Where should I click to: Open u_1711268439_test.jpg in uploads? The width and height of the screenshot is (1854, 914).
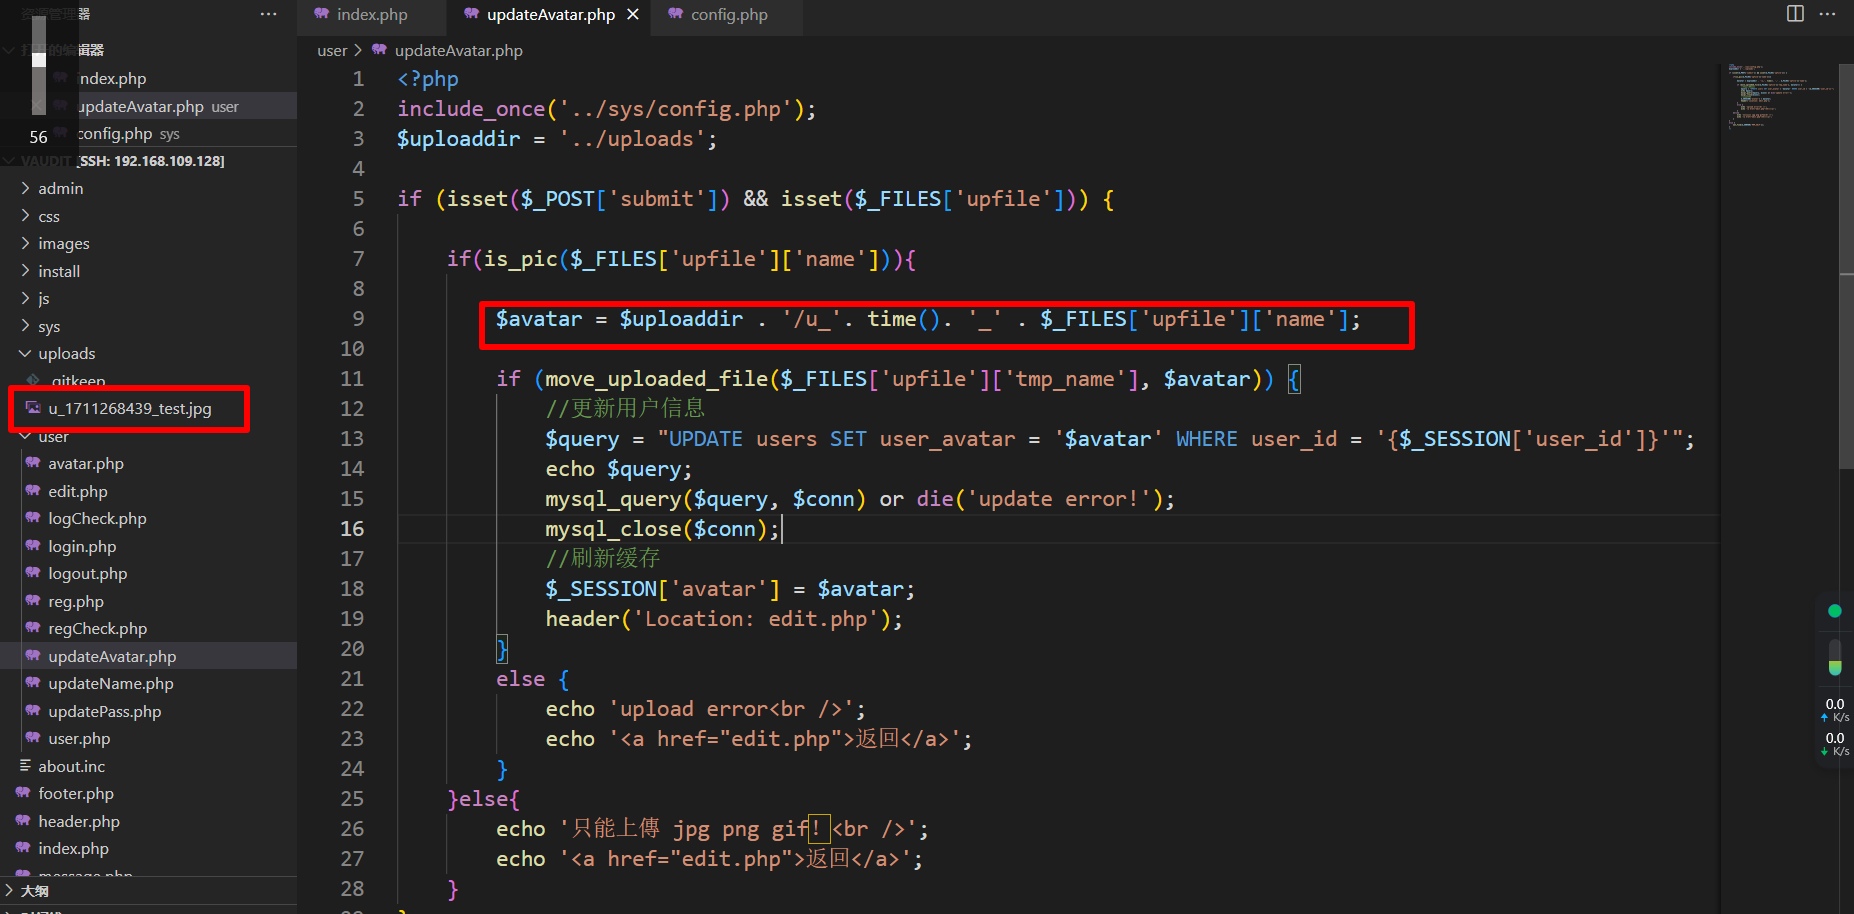(x=130, y=408)
